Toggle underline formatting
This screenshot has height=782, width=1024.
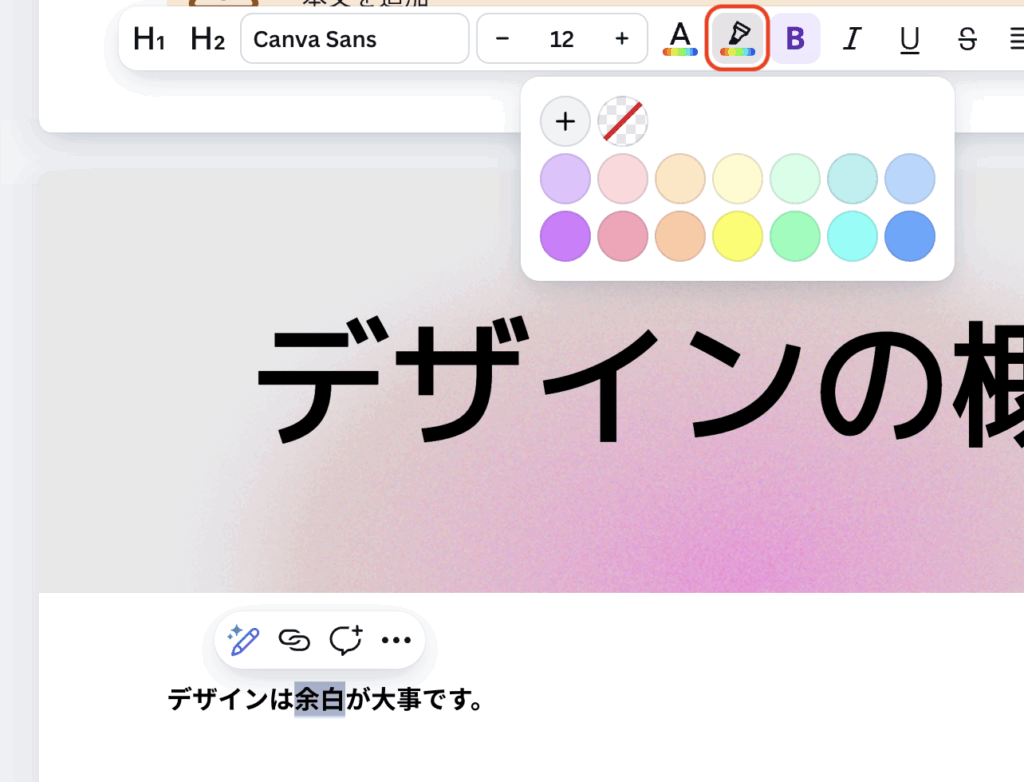pyautogui.click(x=909, y=39)
